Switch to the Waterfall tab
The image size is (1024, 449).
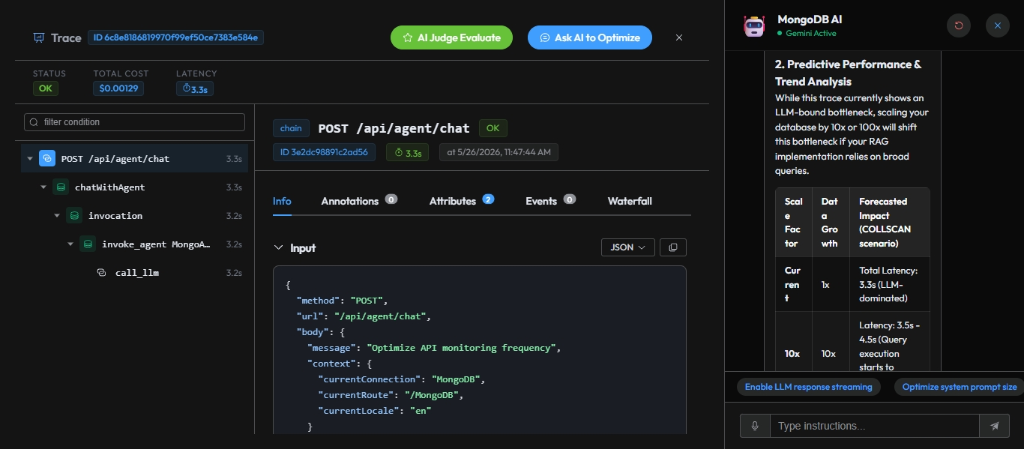pos(630,201)
